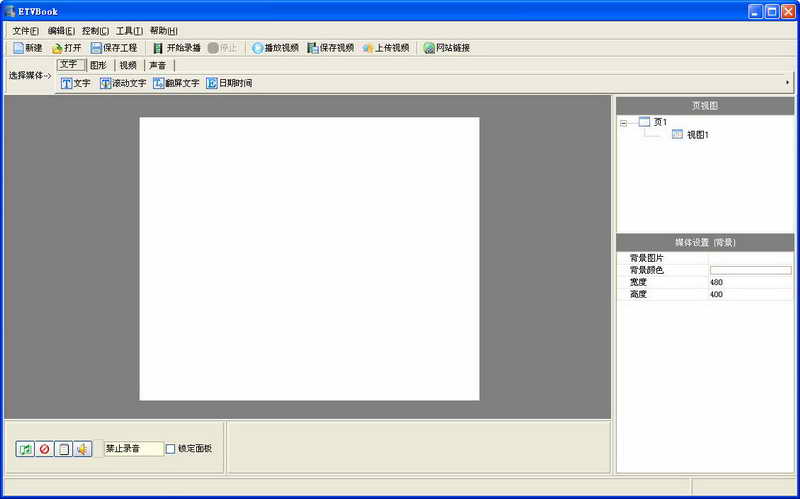Maximize the ETVBook window
800x499 pixels.
click(772, 11)
